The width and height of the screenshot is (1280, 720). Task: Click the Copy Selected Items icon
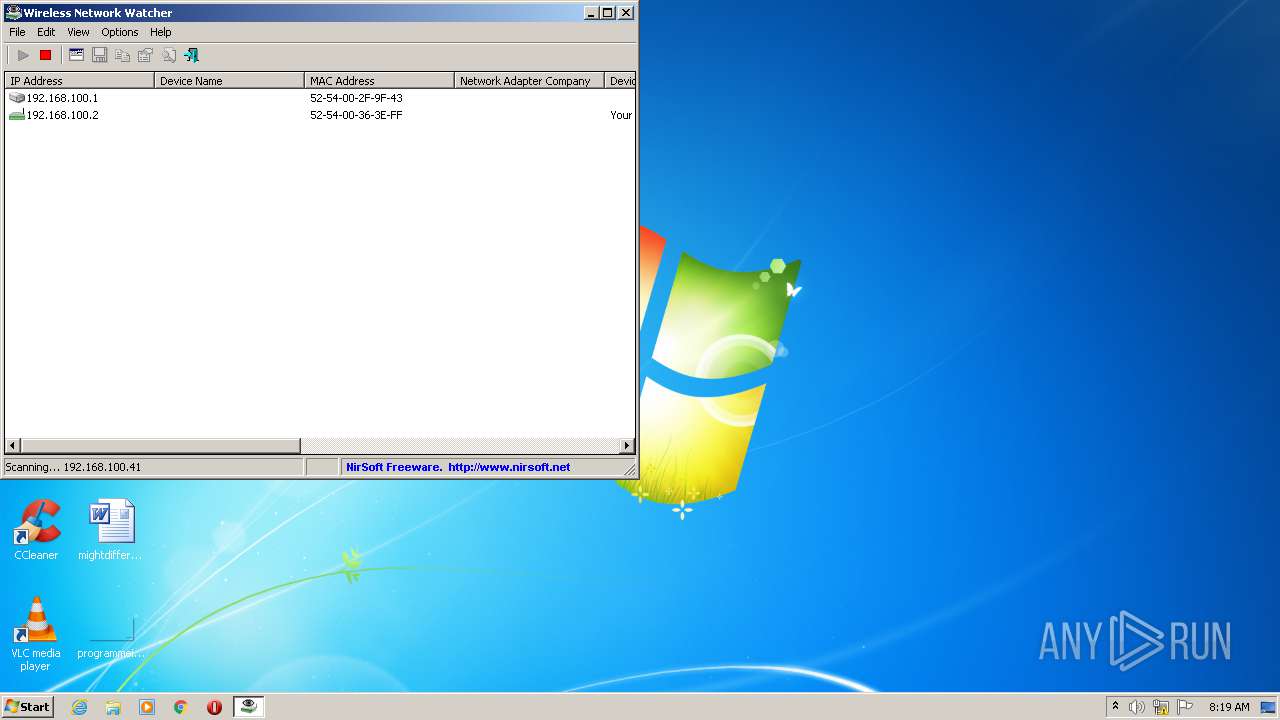[122, 55]
